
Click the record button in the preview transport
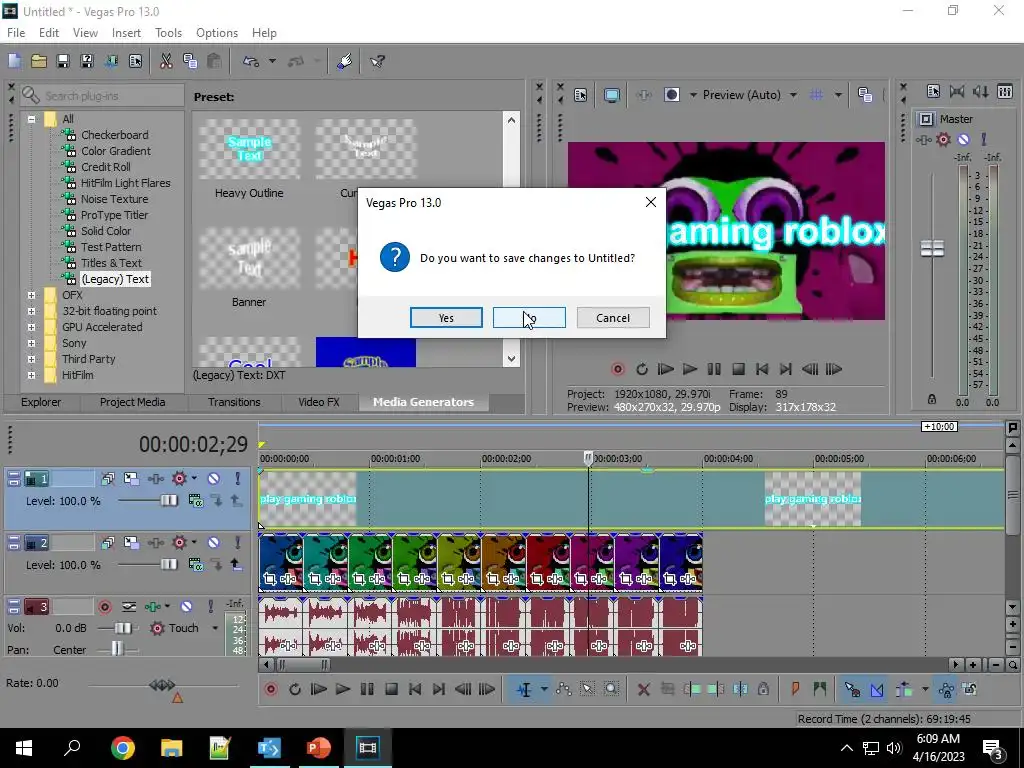[617, 369]
